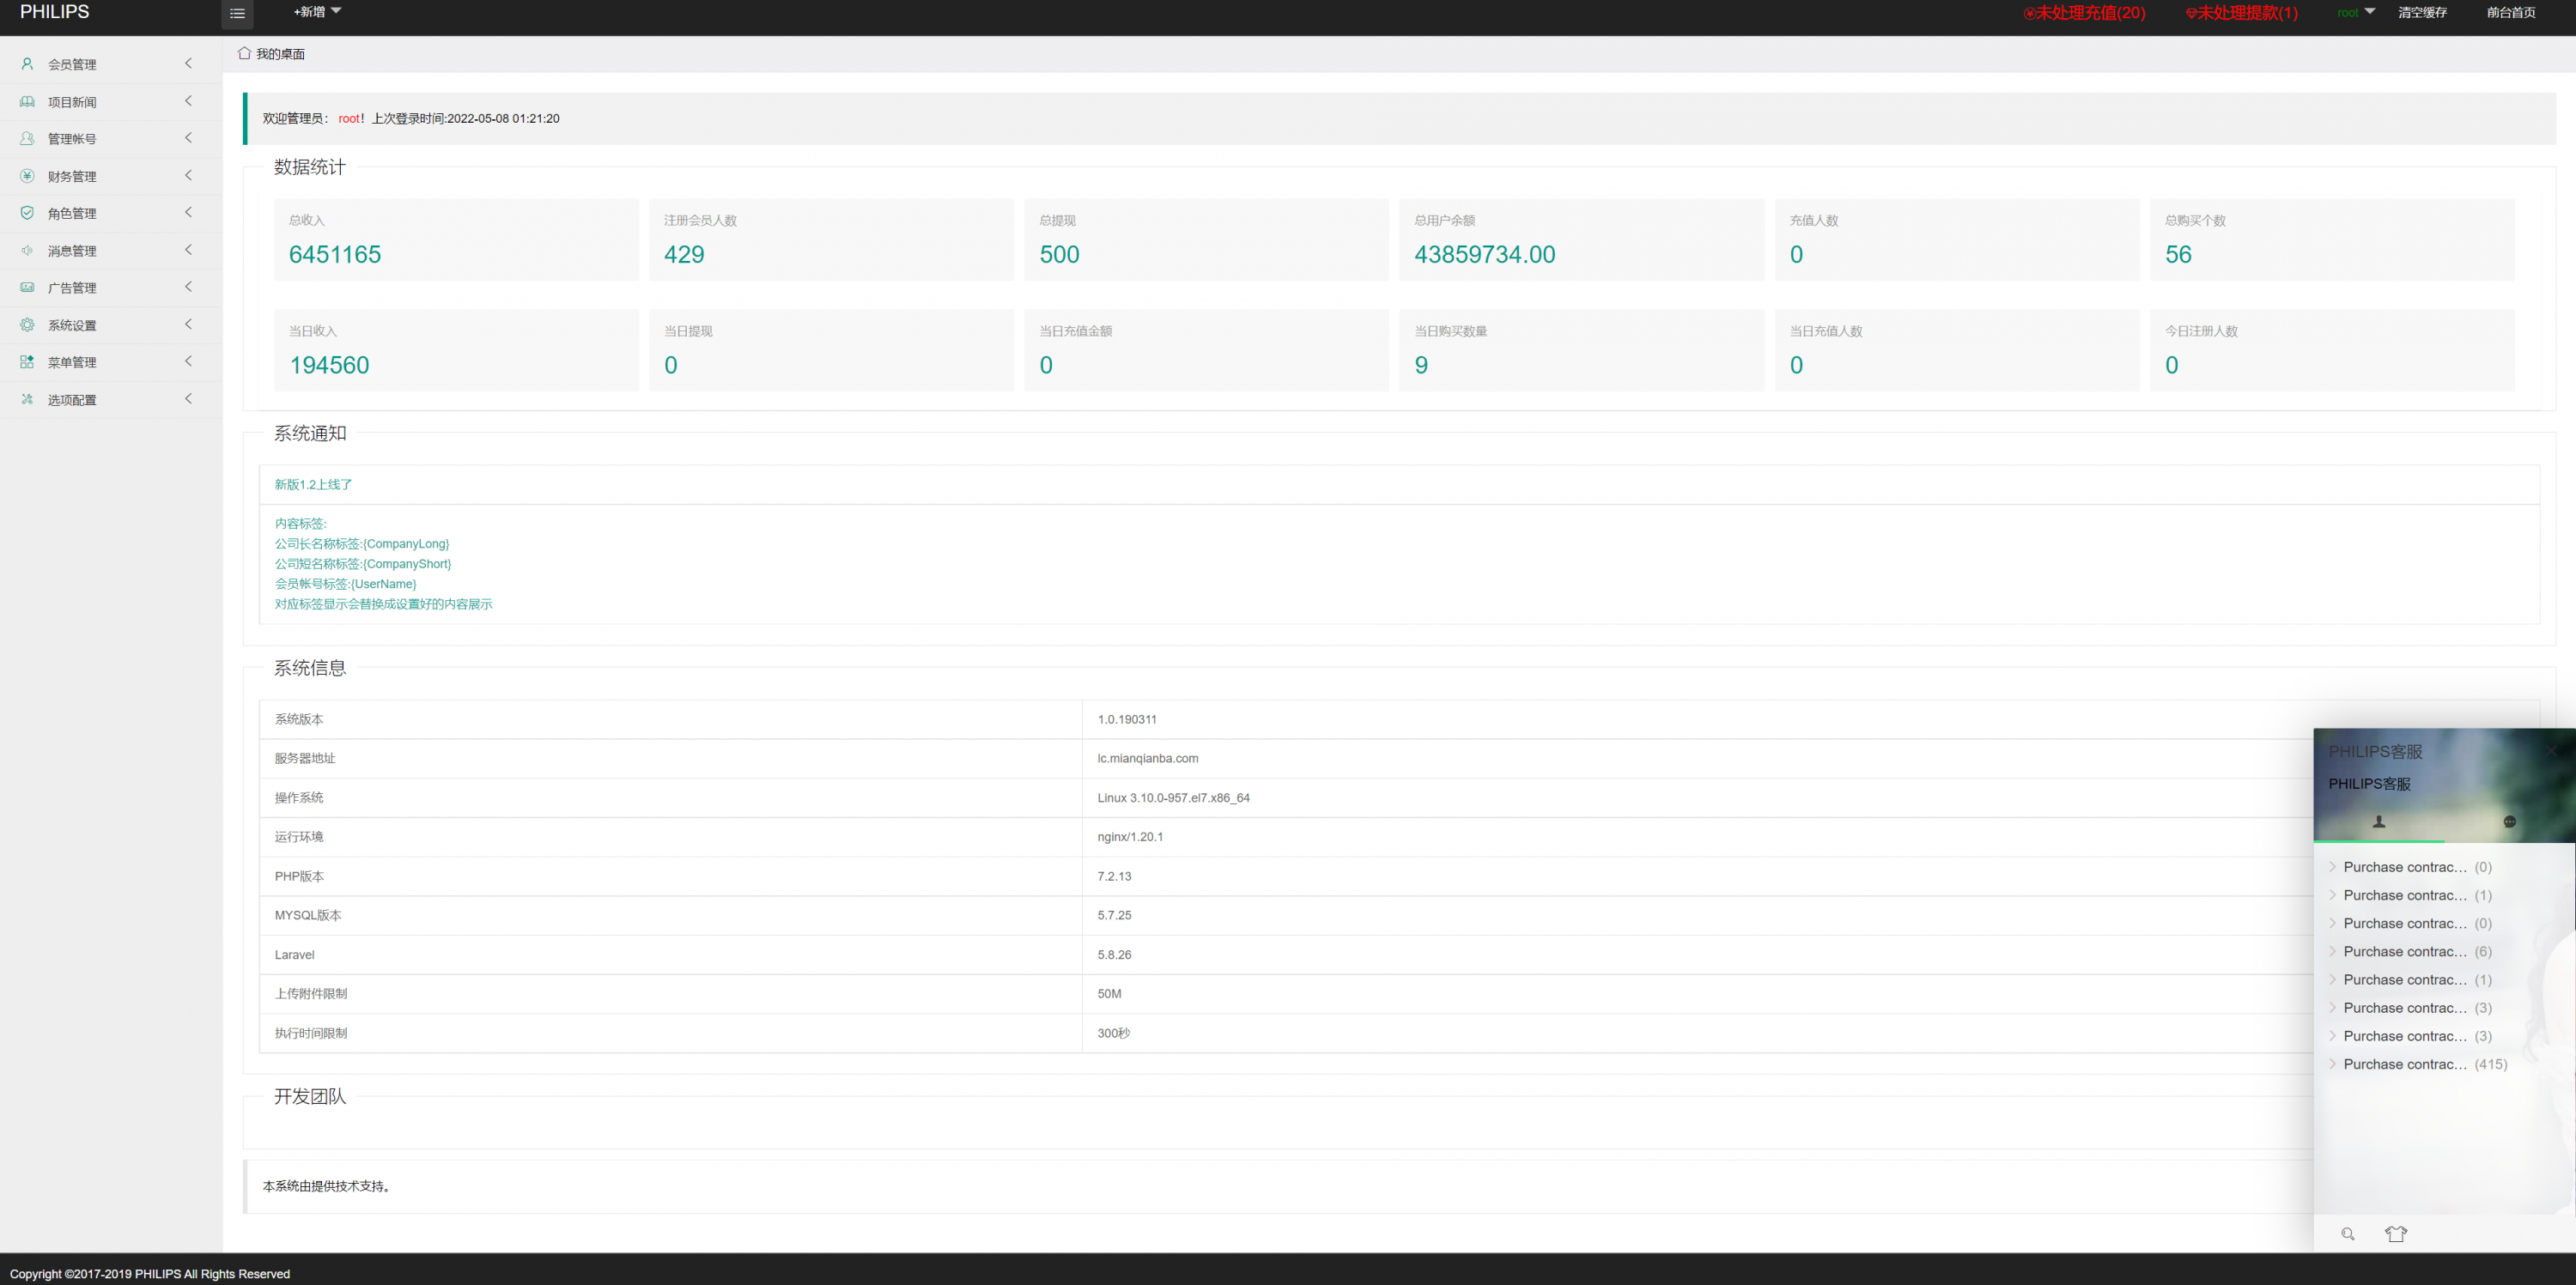Click the 消息管理 speaker icon
This screenshot has width=2576, height=1285.
[x=27, y=251]
